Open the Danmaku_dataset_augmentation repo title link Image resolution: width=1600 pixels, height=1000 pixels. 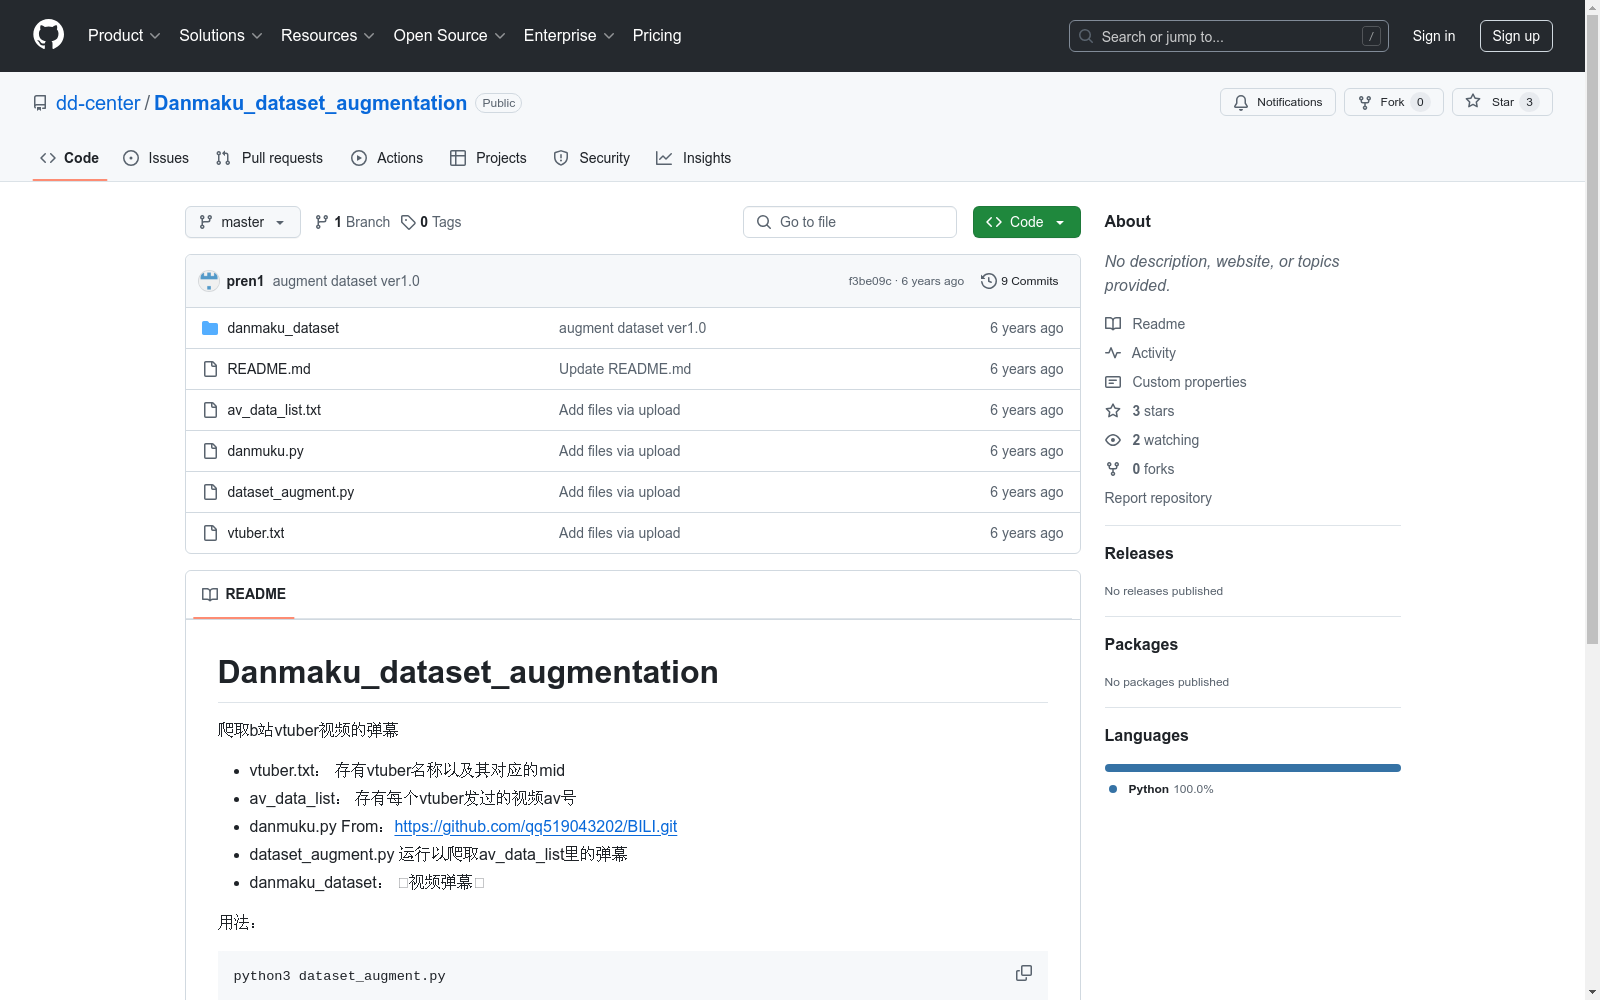310,103
